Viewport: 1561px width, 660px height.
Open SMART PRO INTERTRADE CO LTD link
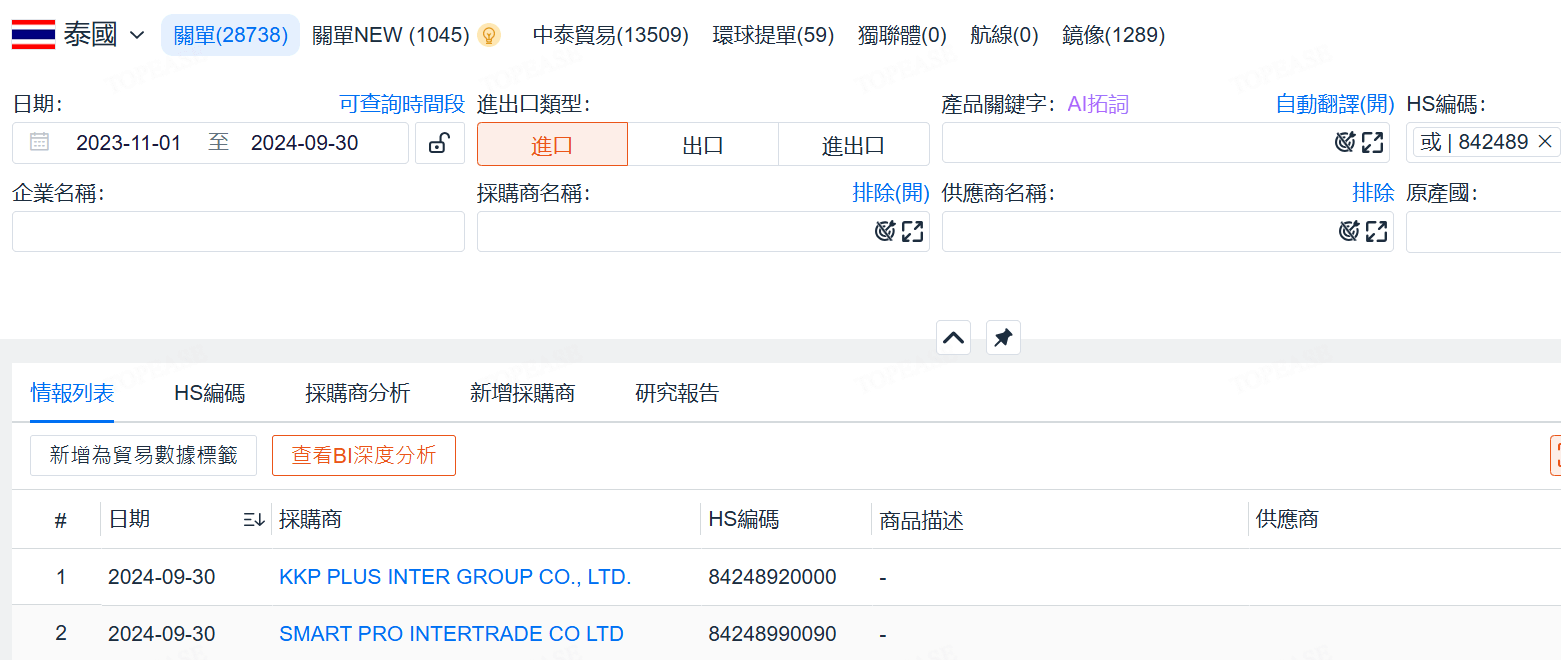tap(451, 634)
